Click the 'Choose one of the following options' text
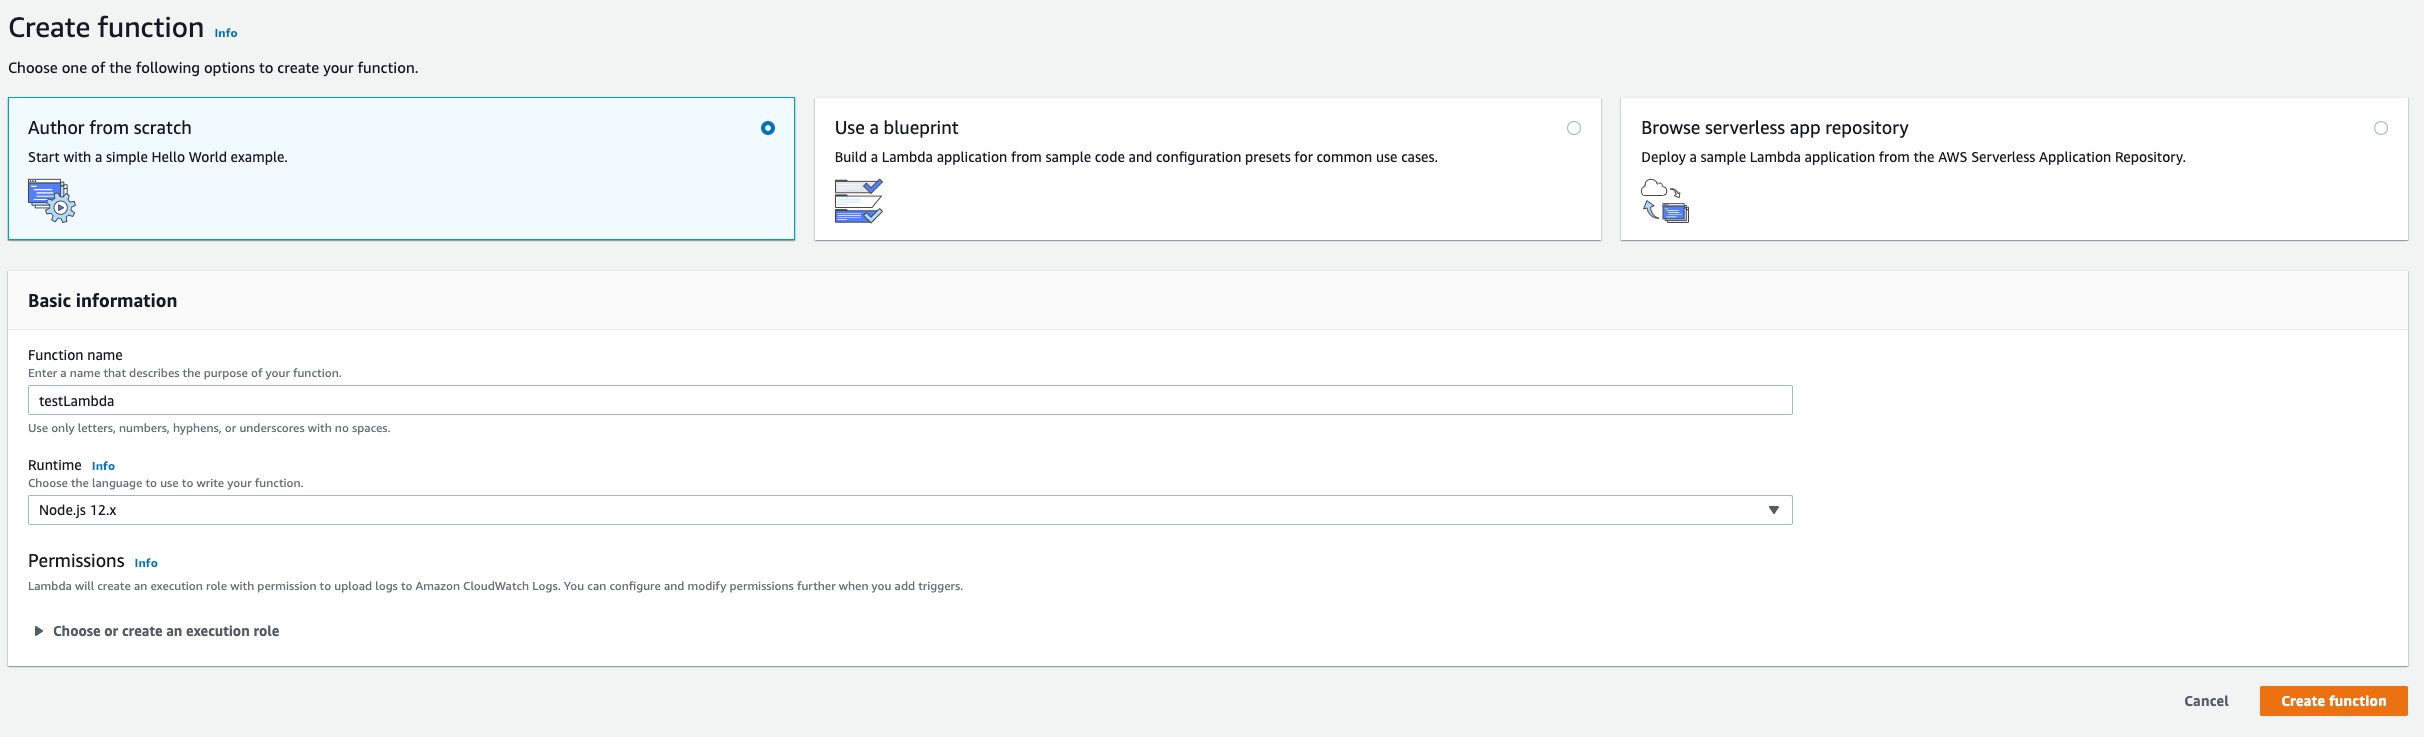 pos(213,68)
